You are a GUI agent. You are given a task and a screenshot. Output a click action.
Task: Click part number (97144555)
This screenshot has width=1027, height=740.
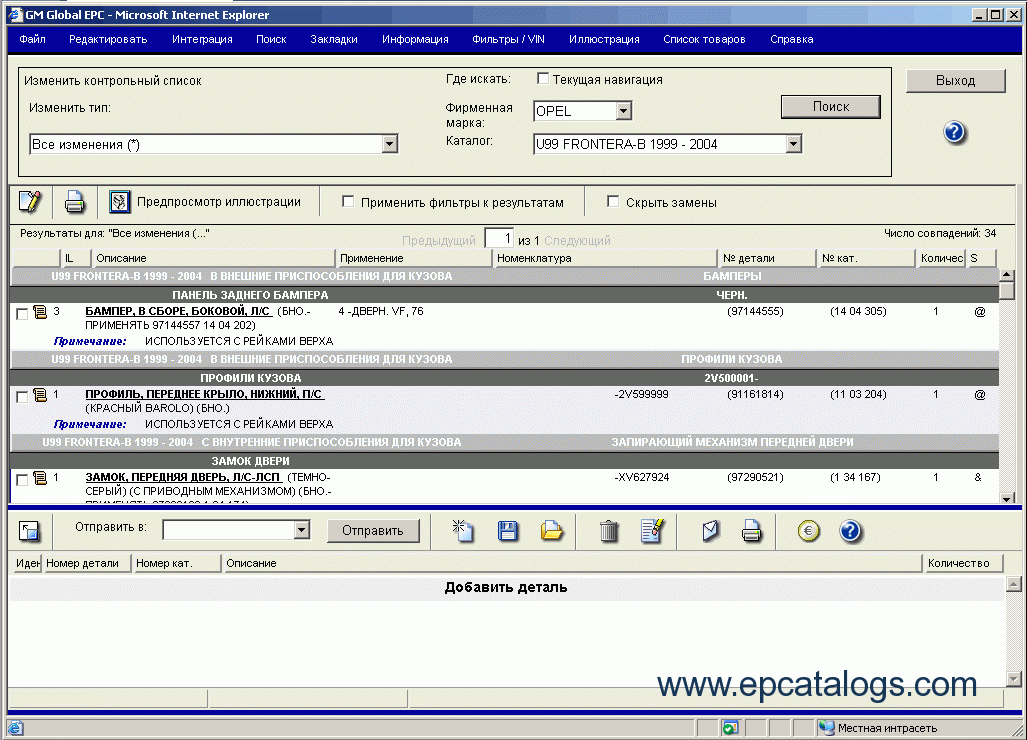coord(755,312)
